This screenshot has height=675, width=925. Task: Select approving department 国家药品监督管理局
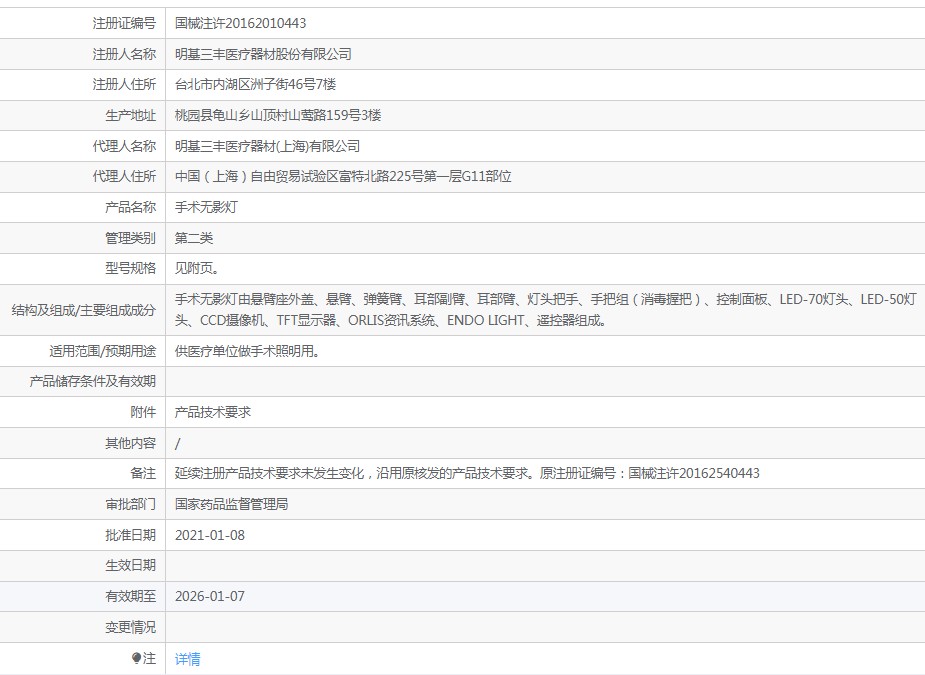pos(232,504)
